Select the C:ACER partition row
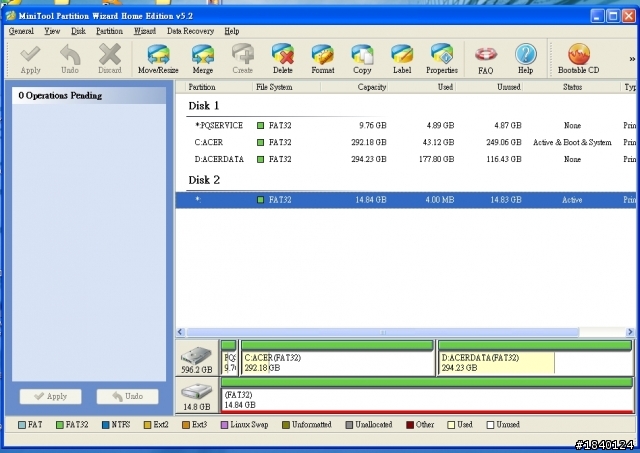The height and width of the screenshot is (453, 640). (x=406, y=142)
